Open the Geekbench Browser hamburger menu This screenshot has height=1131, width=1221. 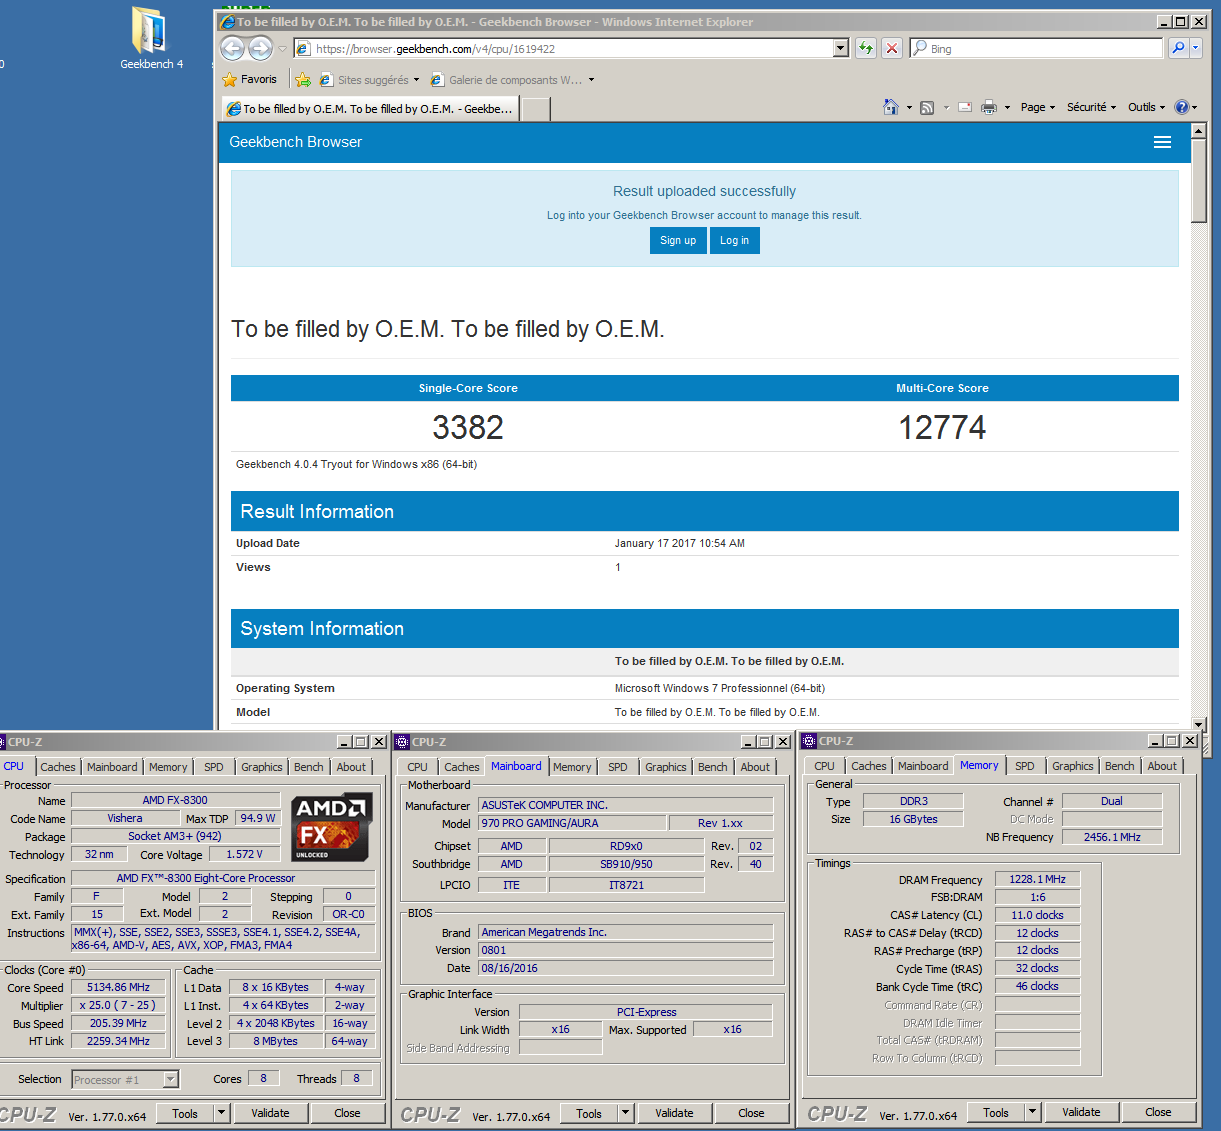(x=1162, y=142)
